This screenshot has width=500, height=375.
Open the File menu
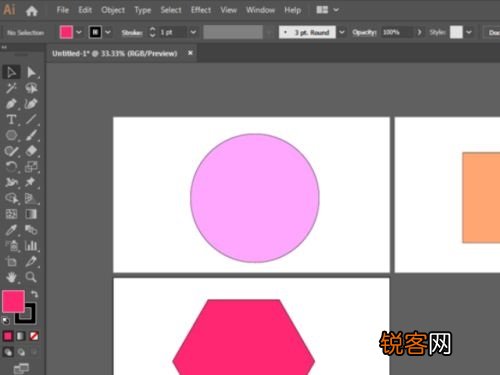click(62, 10)
